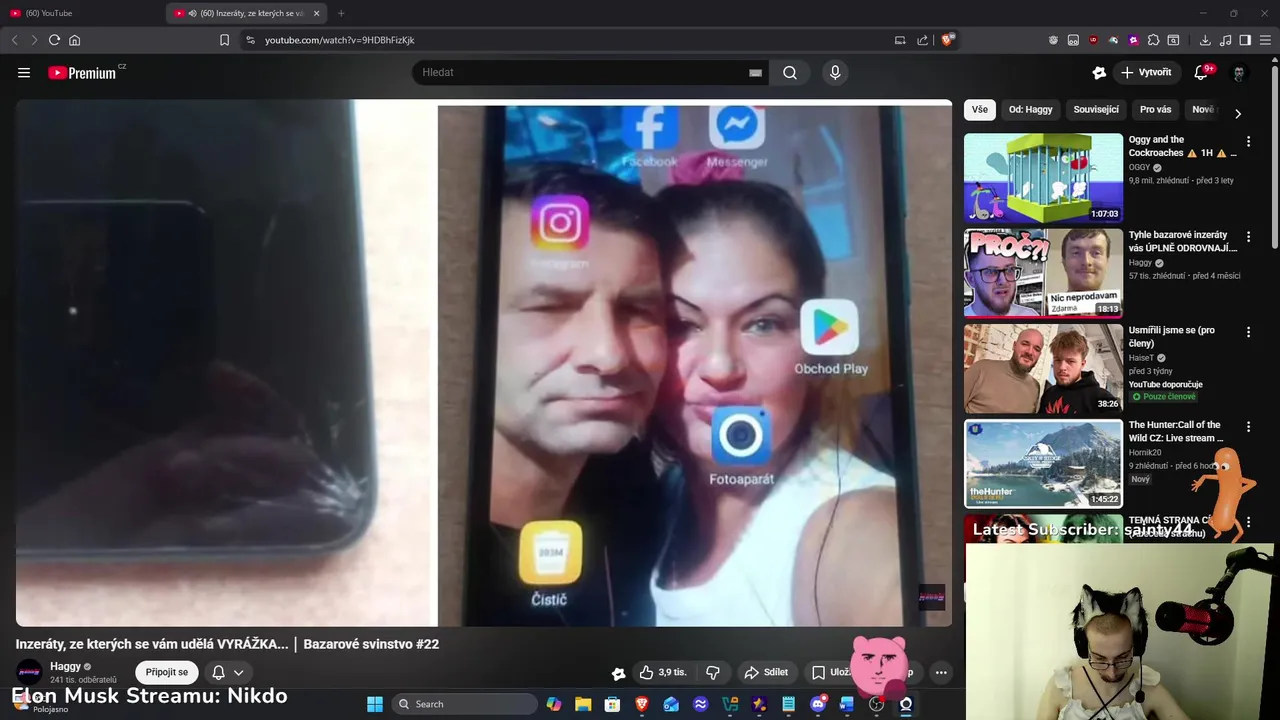Open the extensions puzzle-piece menu
The width and height of the screenshot is (1280, 720).
pos(1153,40)
